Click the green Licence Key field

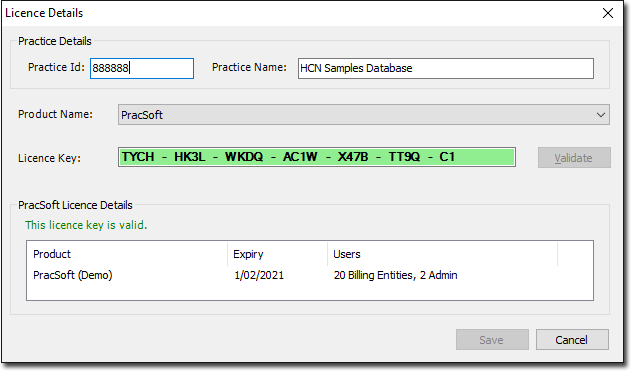317,157
